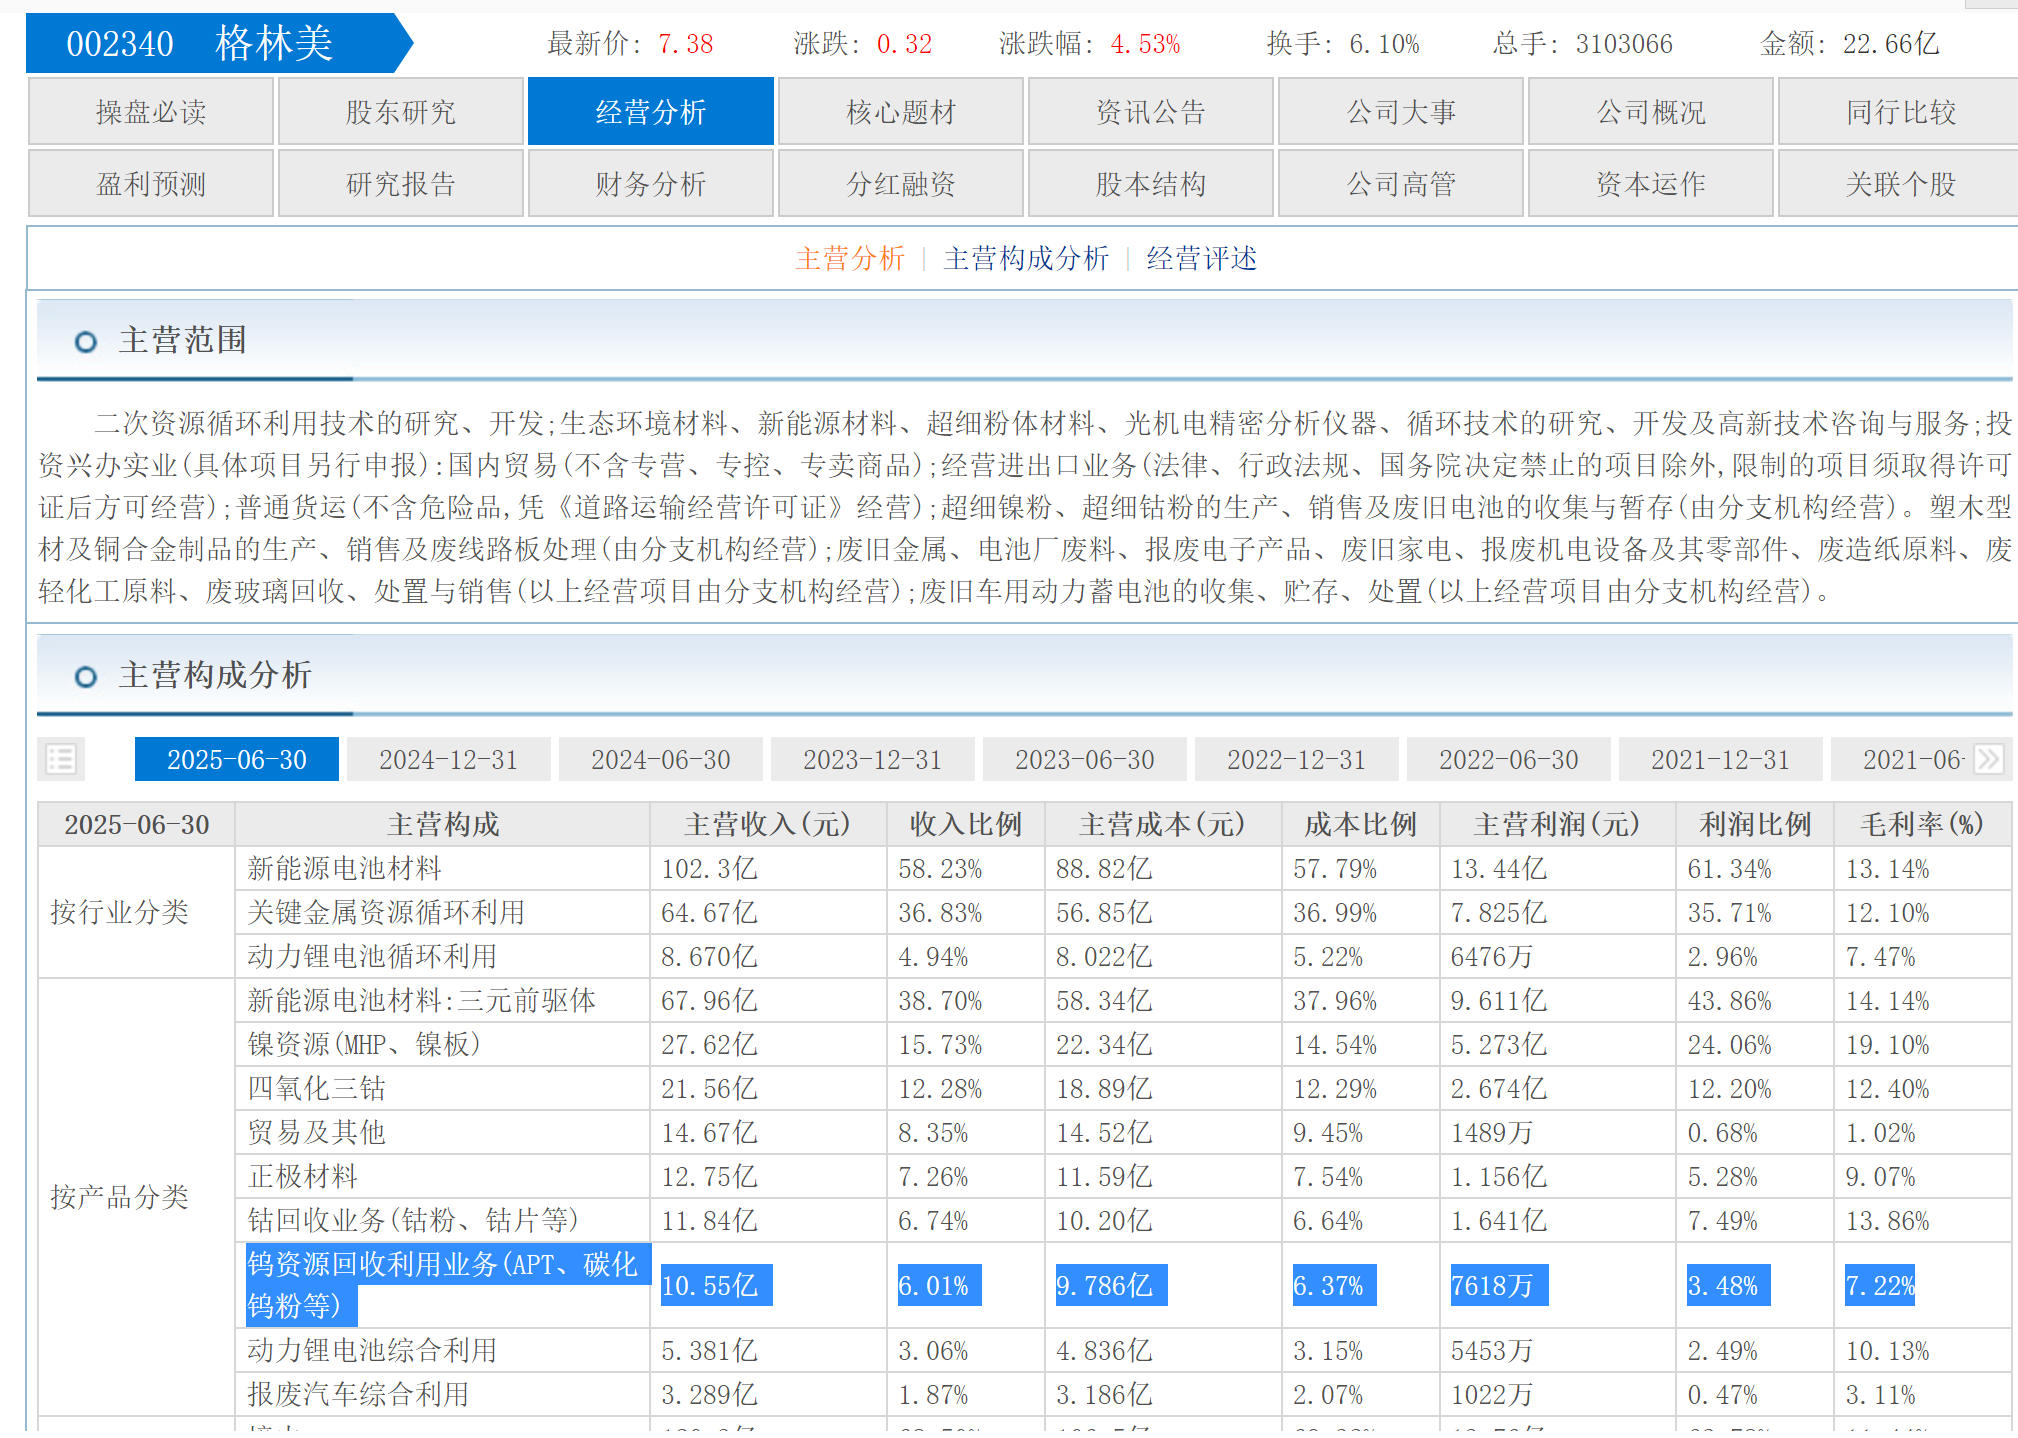
Task: Jump to 经营评述 section link
Action: click(1202, 259)
